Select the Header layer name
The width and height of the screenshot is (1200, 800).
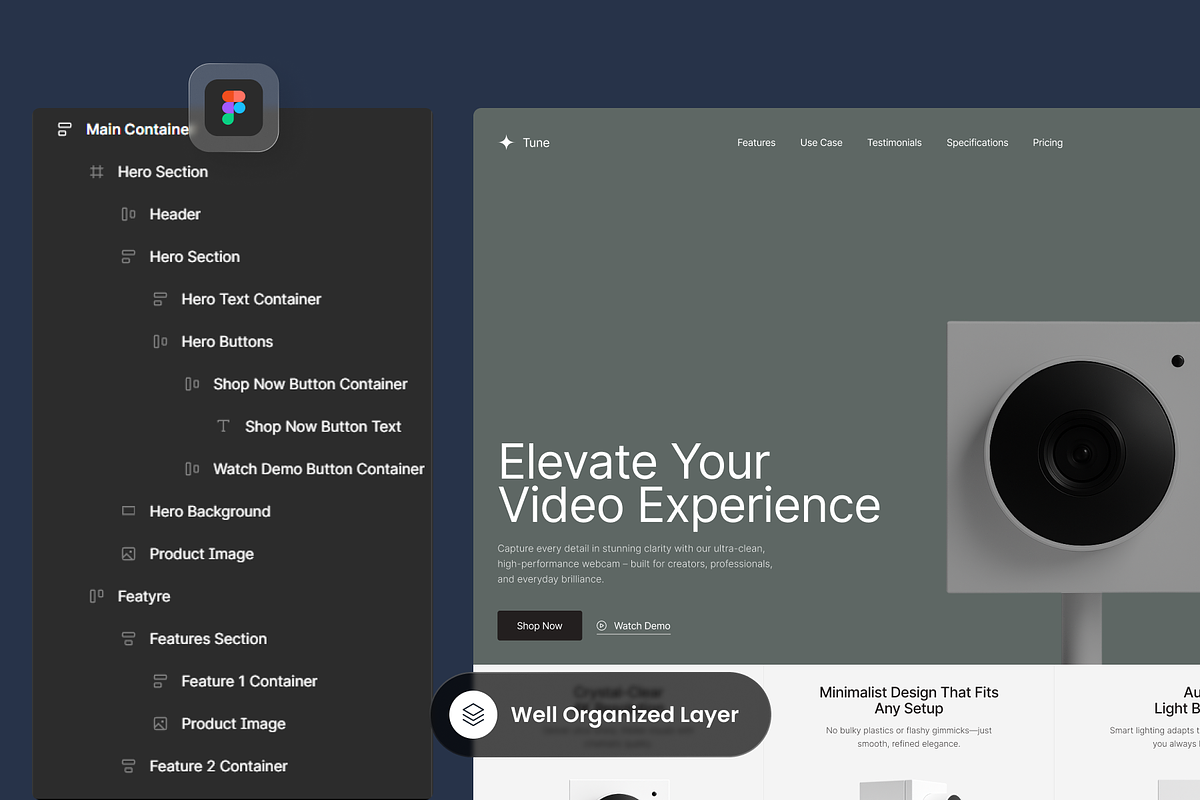pos(175,214)
